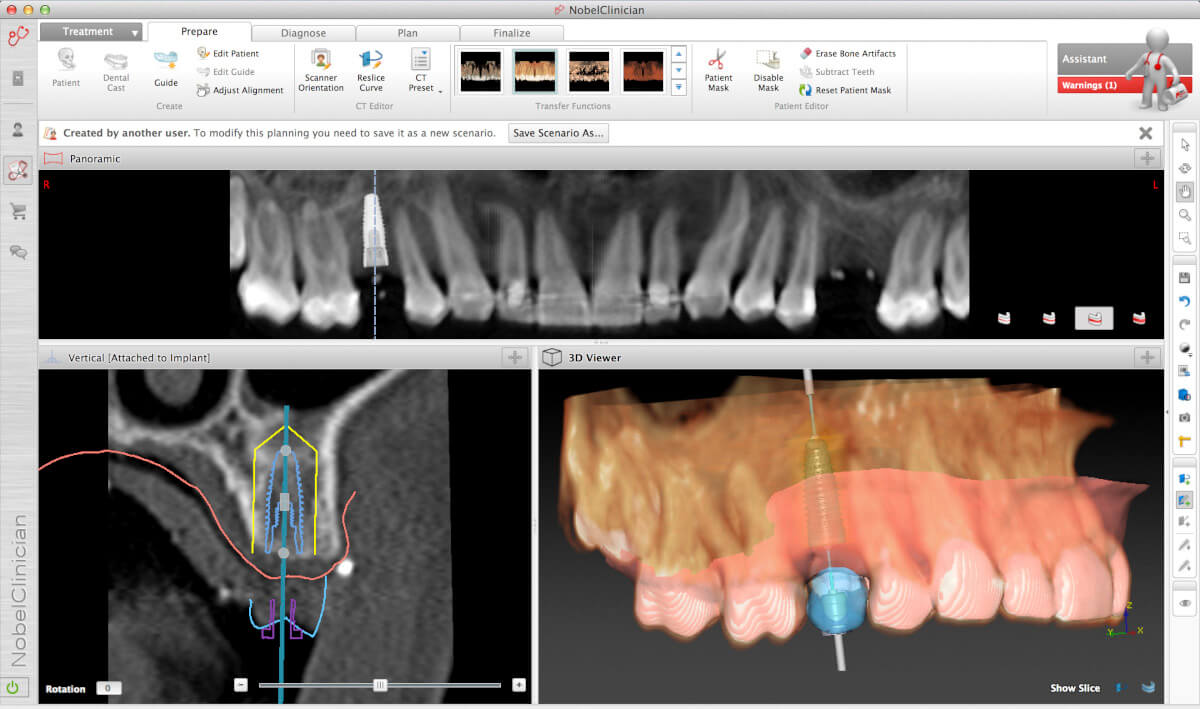Select the rotate view tool
1200x709 pixels.
pyautogui.click(x=1185, y=169)
